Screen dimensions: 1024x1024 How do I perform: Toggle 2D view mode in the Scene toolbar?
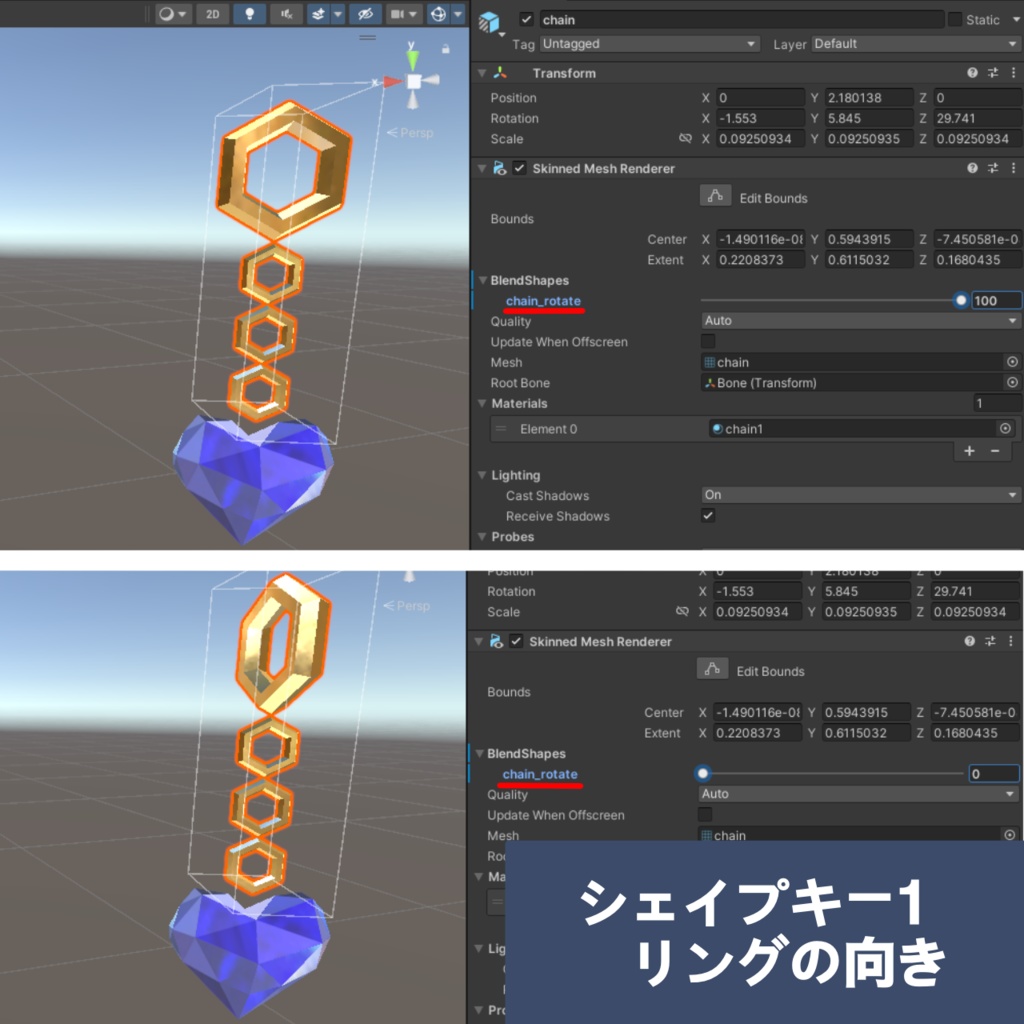click(214, 14)
